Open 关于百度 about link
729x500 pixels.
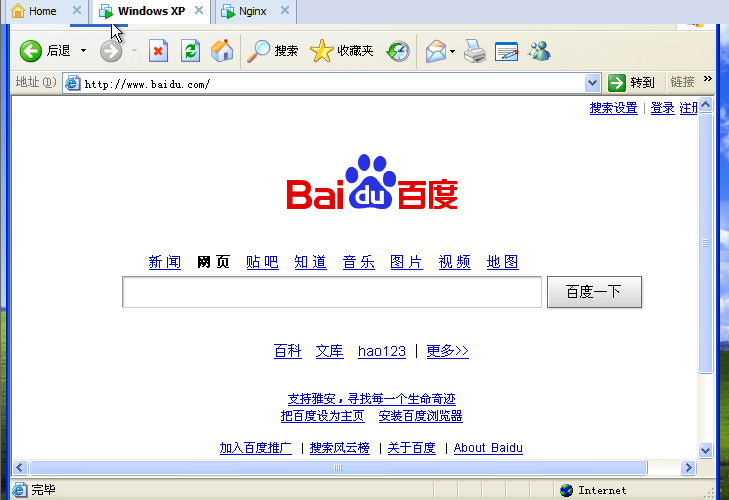pyautogui.click(x=411, y=448)
